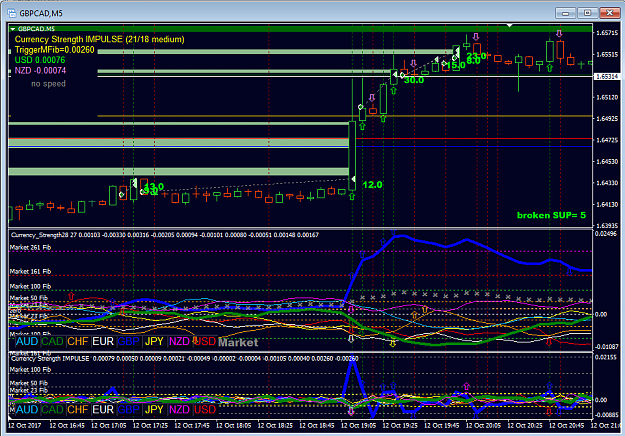Click the 'TriggerMFib=0.00260' label
Screen dimensions: 625x436
tap(55, 50)
